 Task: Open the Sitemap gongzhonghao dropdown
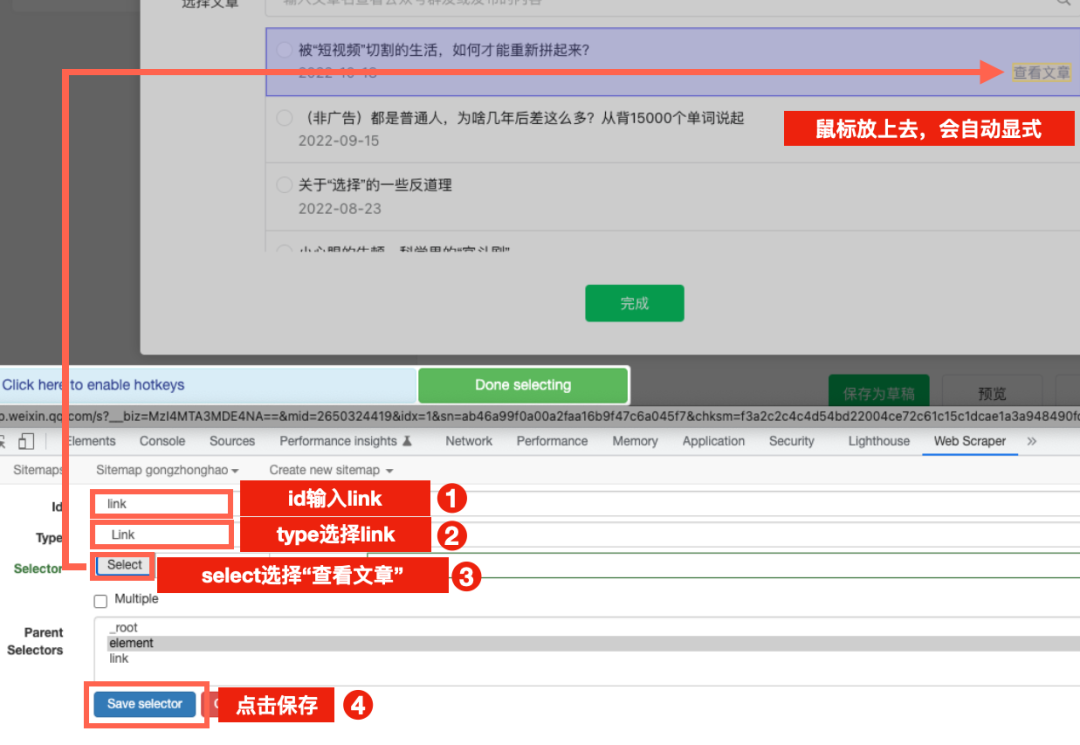pyautogui.click(x=167, y=470)
